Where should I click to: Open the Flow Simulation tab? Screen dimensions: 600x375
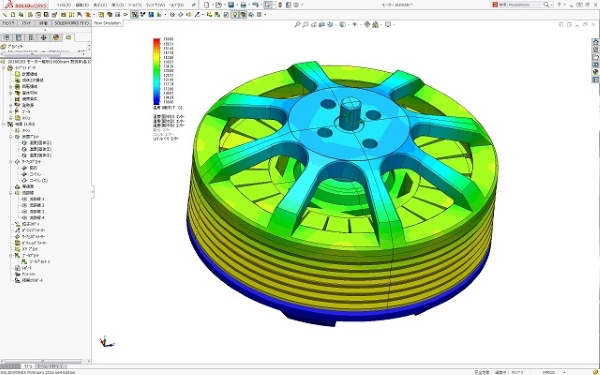107,23
